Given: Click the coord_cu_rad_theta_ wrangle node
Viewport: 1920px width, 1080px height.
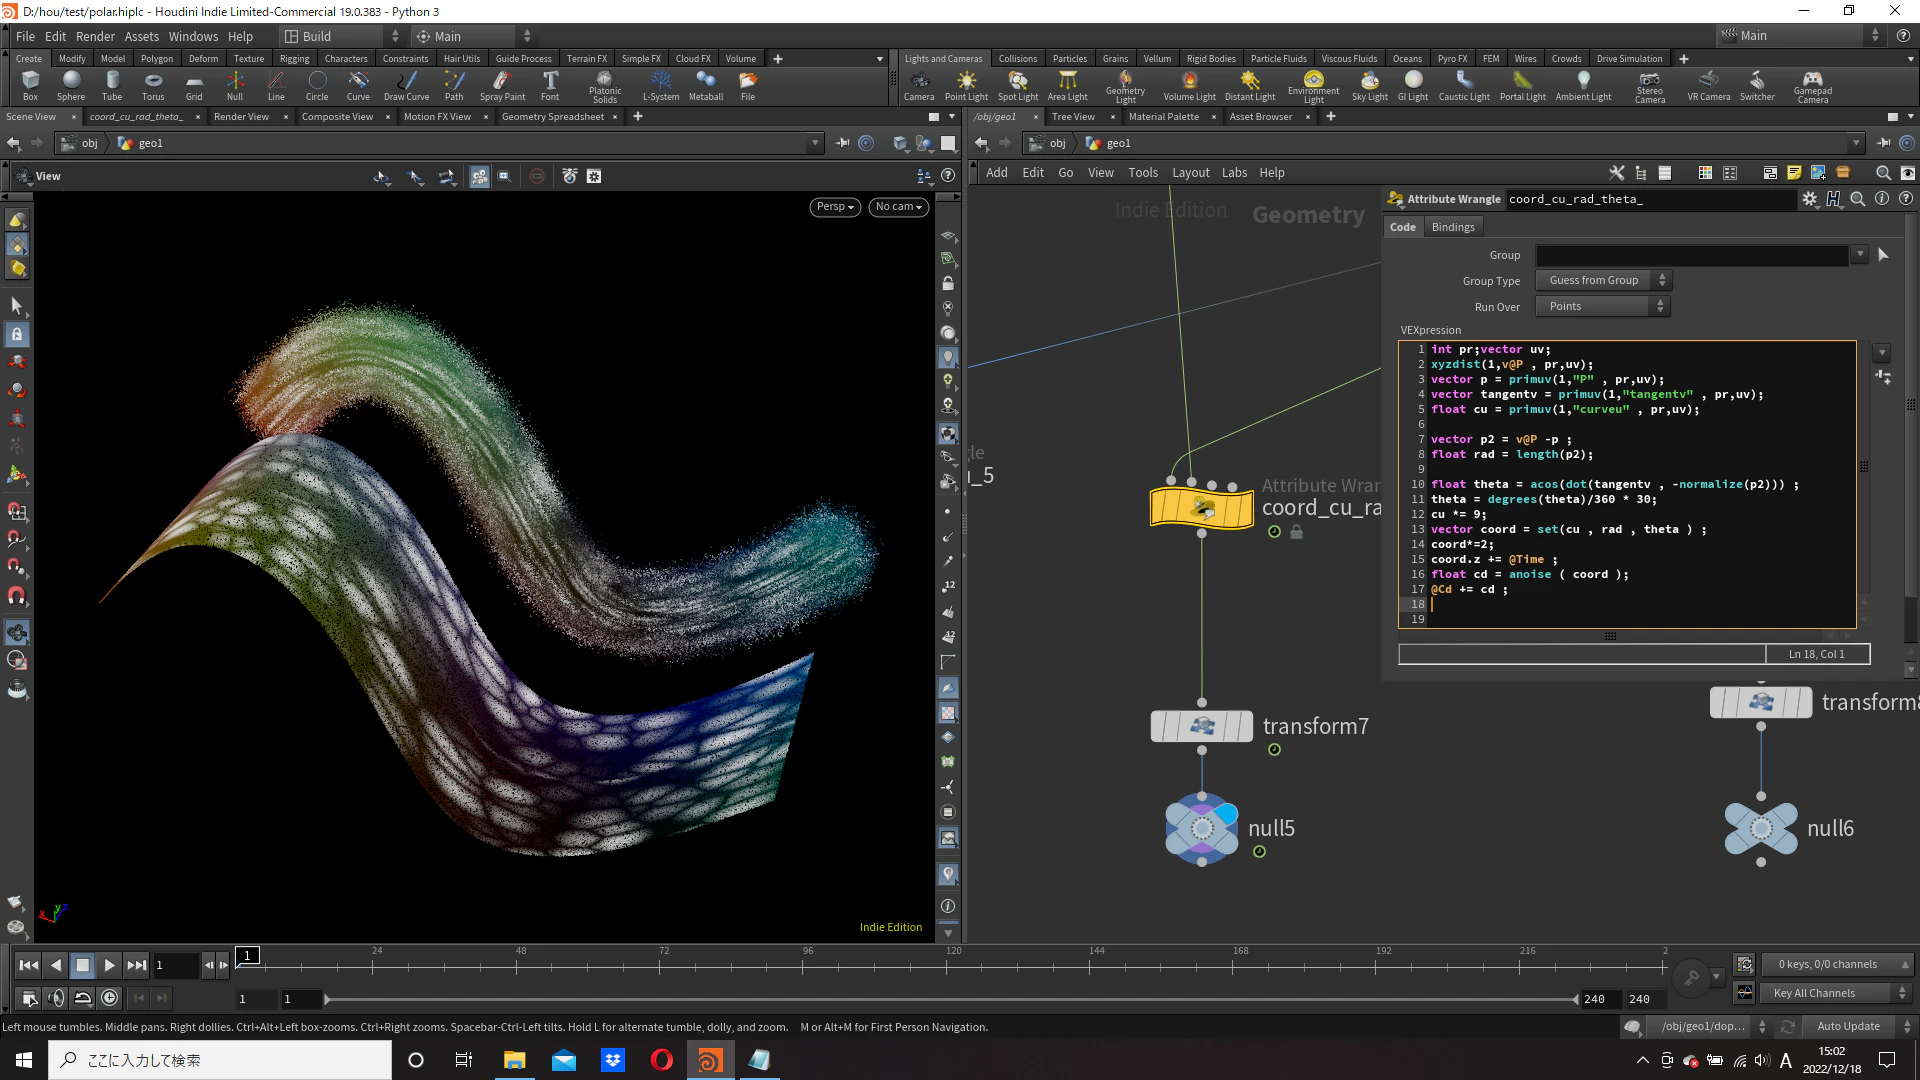Looking at the screenshot, I should tap(1201, 508).
